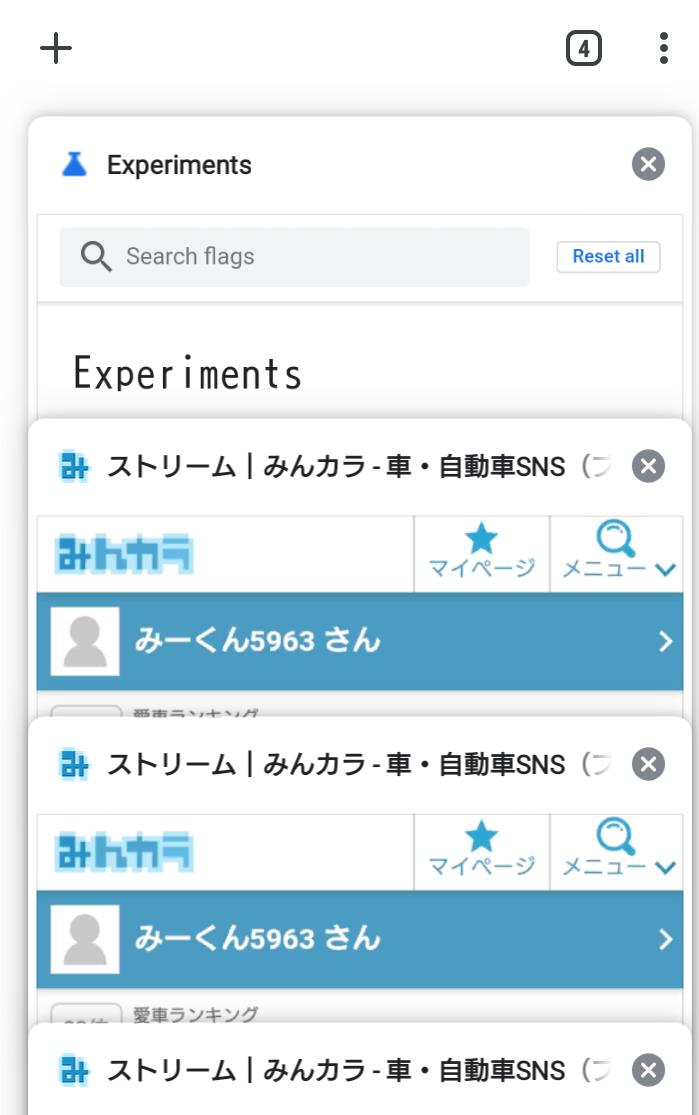This screenshot has height=1115, width=699.
Task: Switch to the bottom ストリーム tab title
Action: pos(336,1070)
